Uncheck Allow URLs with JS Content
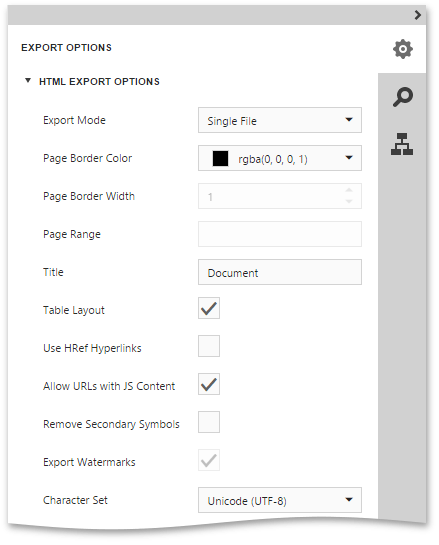The height and width of the screenshot is (545, 439). pyautogui.click(x=209, y=384)
